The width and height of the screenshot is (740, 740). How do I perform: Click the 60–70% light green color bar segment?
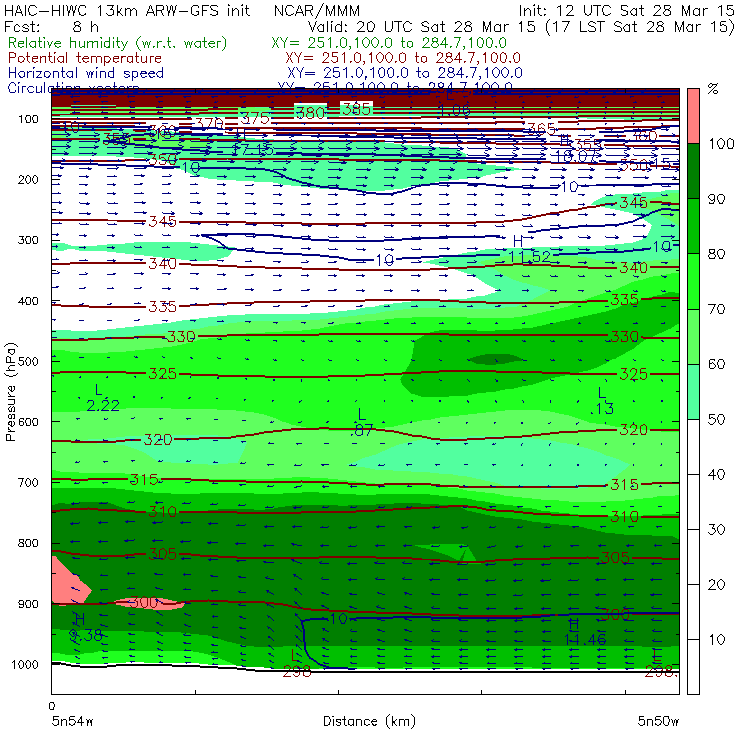[693, 336]
